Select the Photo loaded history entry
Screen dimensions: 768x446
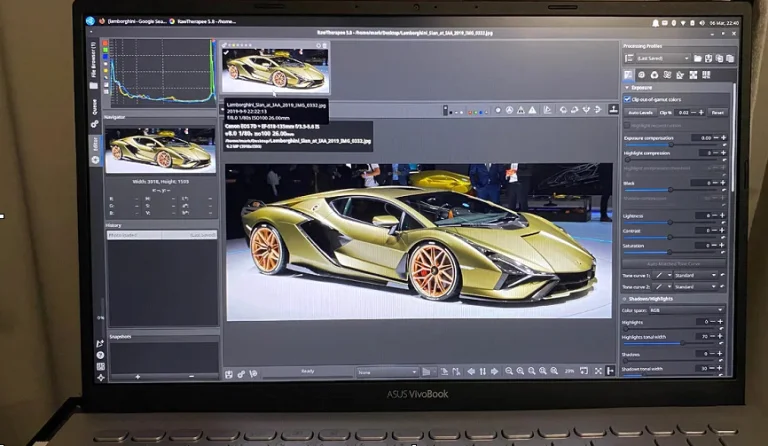click(162, 235)
